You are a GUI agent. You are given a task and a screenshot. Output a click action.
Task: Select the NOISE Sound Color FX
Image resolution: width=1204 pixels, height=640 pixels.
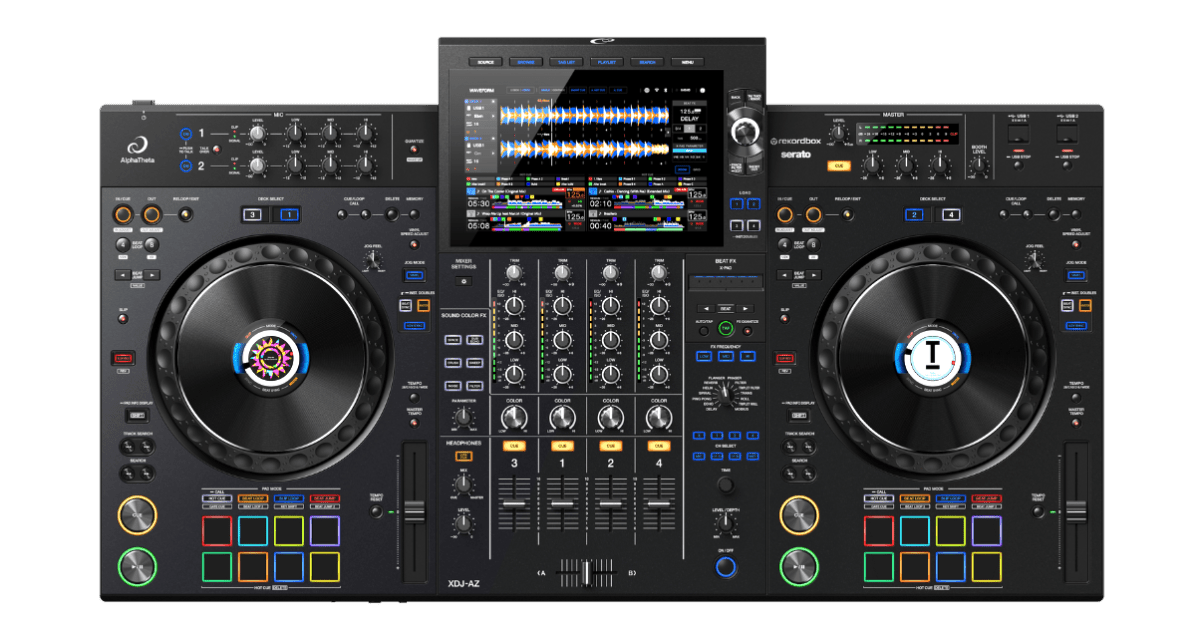tap(453, 386)
